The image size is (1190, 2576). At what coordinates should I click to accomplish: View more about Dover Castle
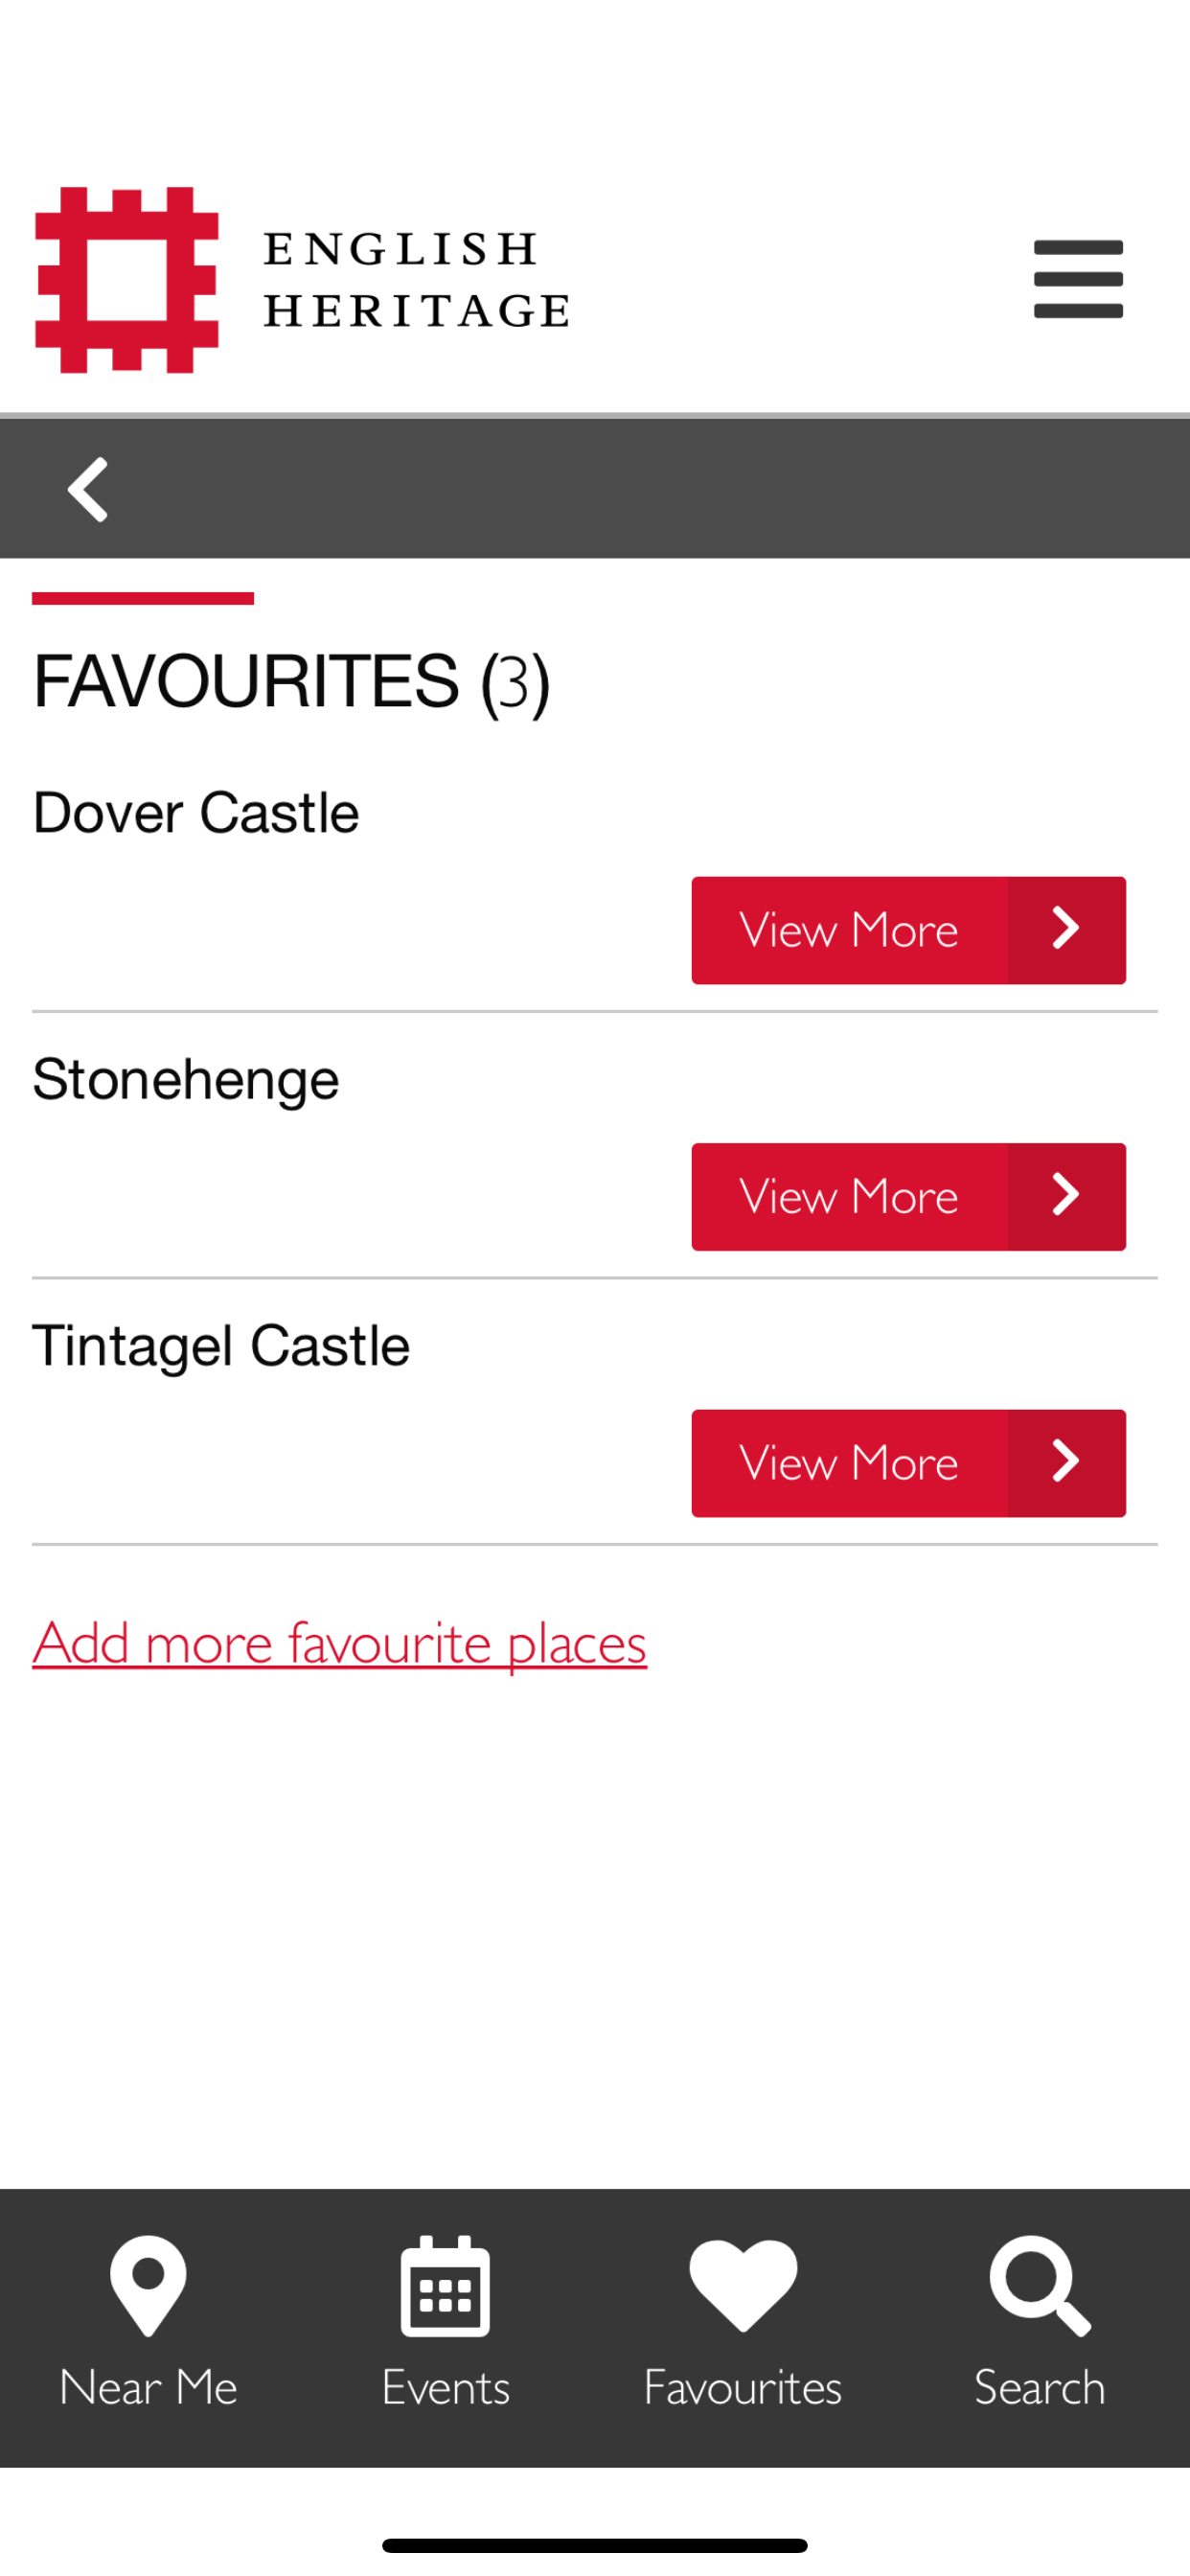click(x=849, y=930)
